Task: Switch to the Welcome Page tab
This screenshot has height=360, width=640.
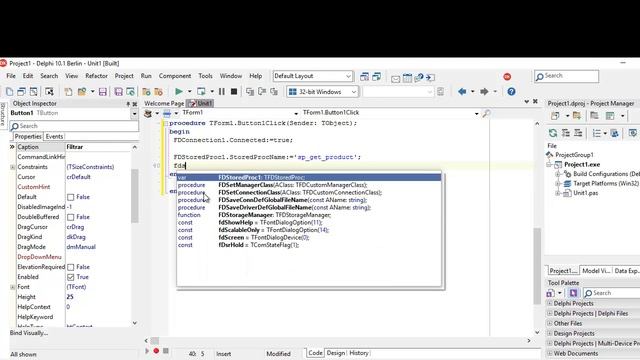Action: tap(164, 103)
